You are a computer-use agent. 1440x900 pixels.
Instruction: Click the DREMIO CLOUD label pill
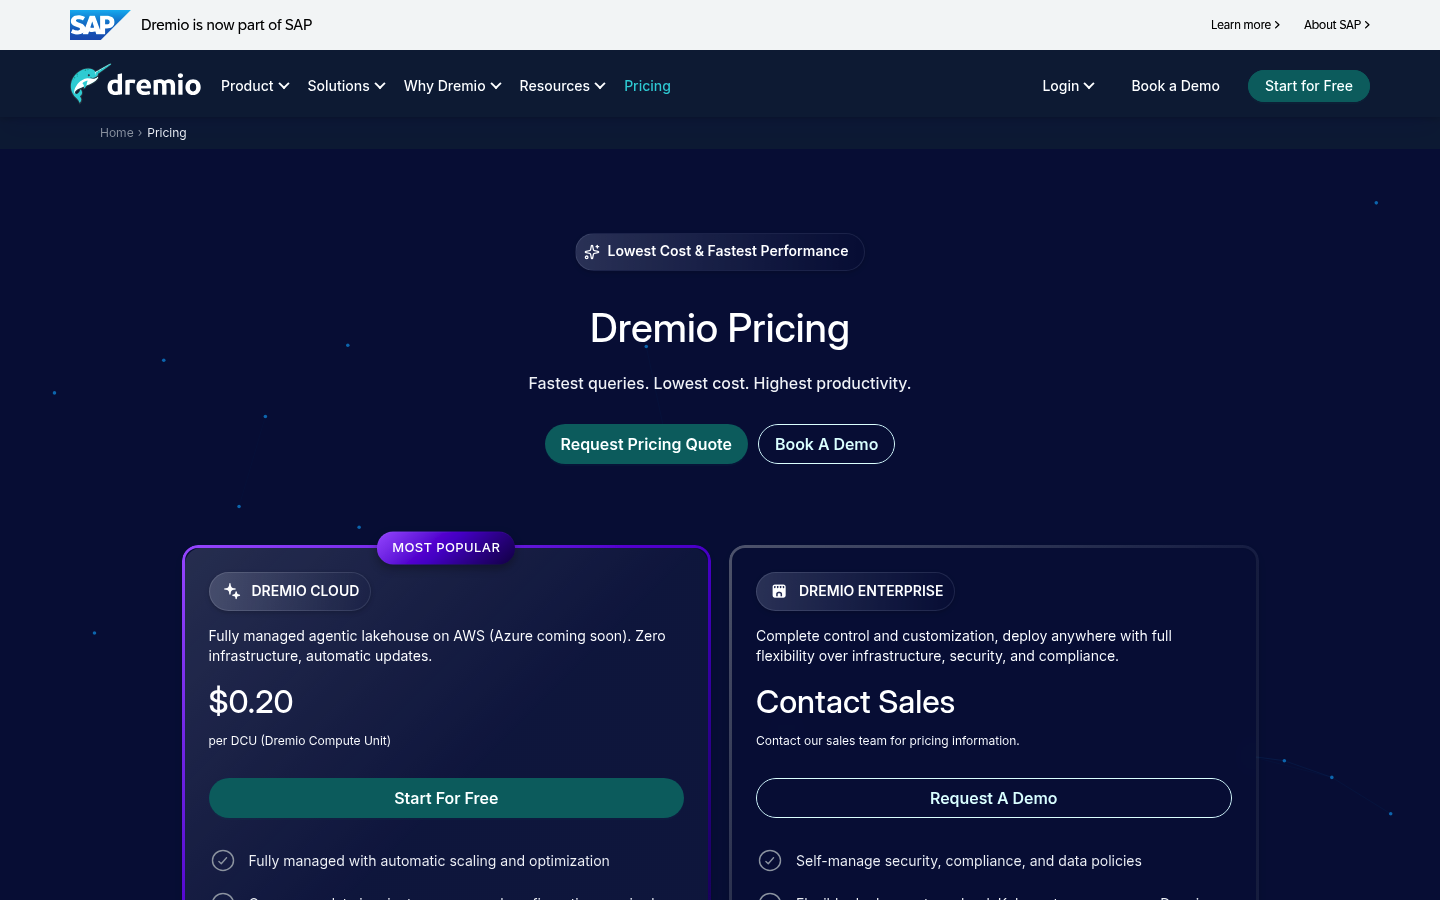click(x=290, y=591)
